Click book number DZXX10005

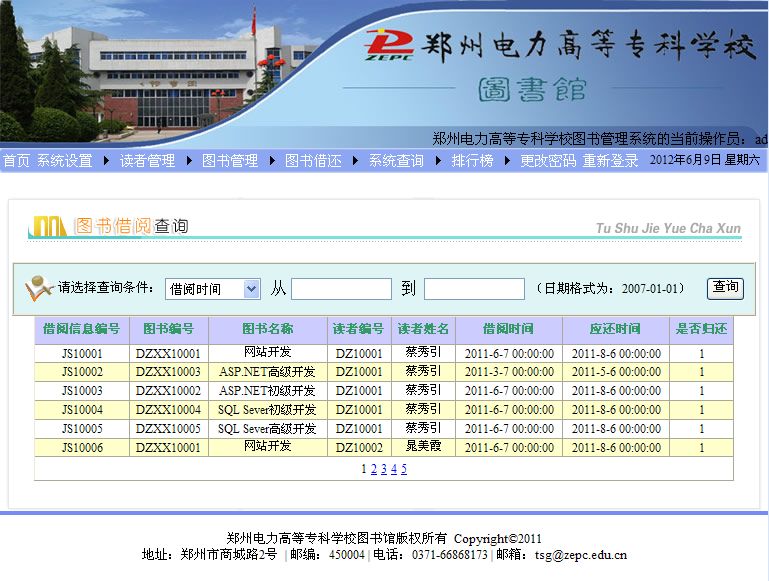pos(169,429)
